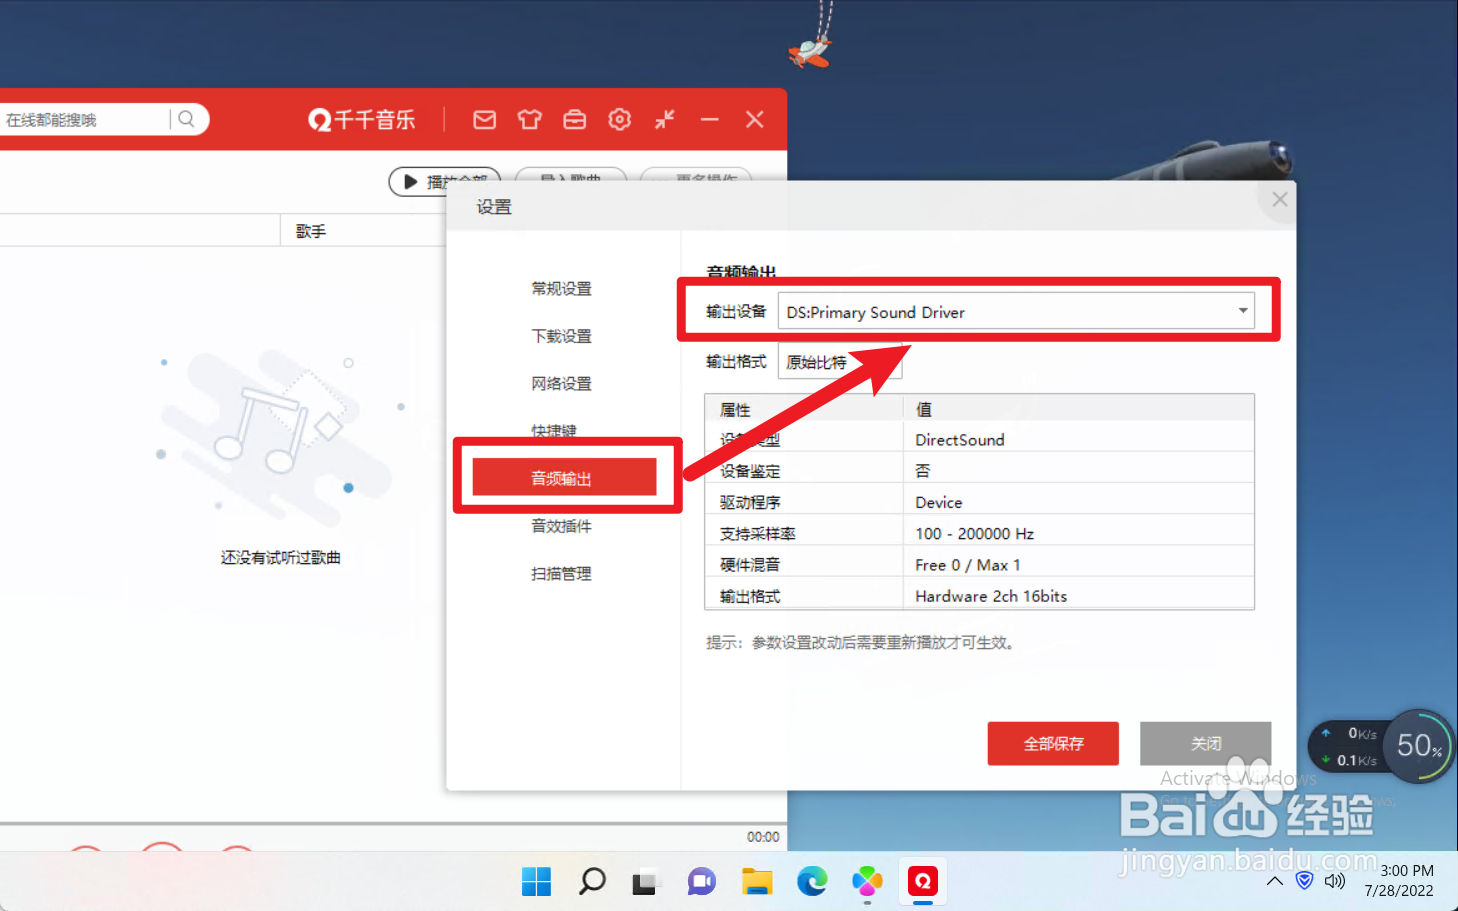The width and height of the screenshot is (1458, 911).
Task: Select 音频输出 in settings sidebar
Action: tap(564, 477)
